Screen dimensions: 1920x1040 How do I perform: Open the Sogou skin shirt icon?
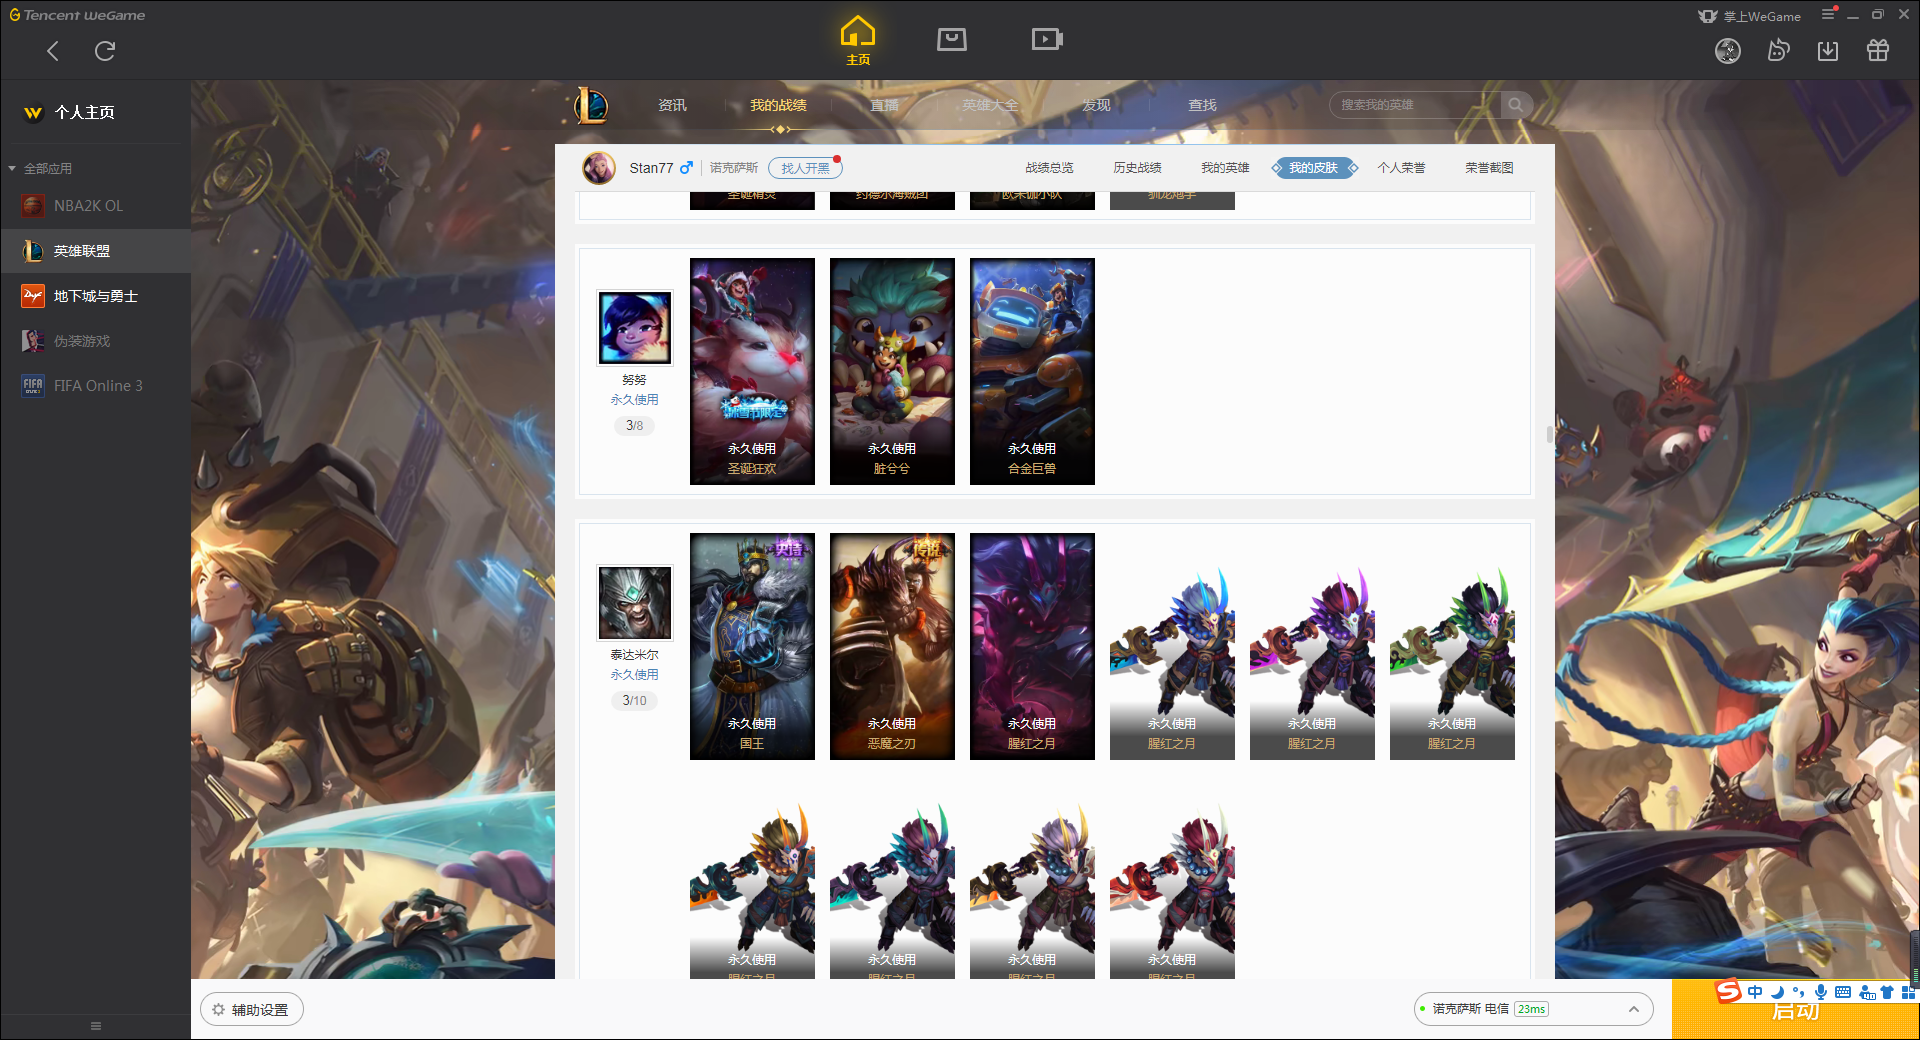pos(1887,992)
